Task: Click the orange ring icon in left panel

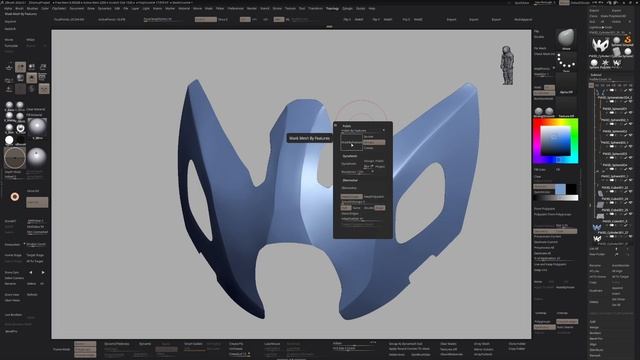Action: (15, 197)
